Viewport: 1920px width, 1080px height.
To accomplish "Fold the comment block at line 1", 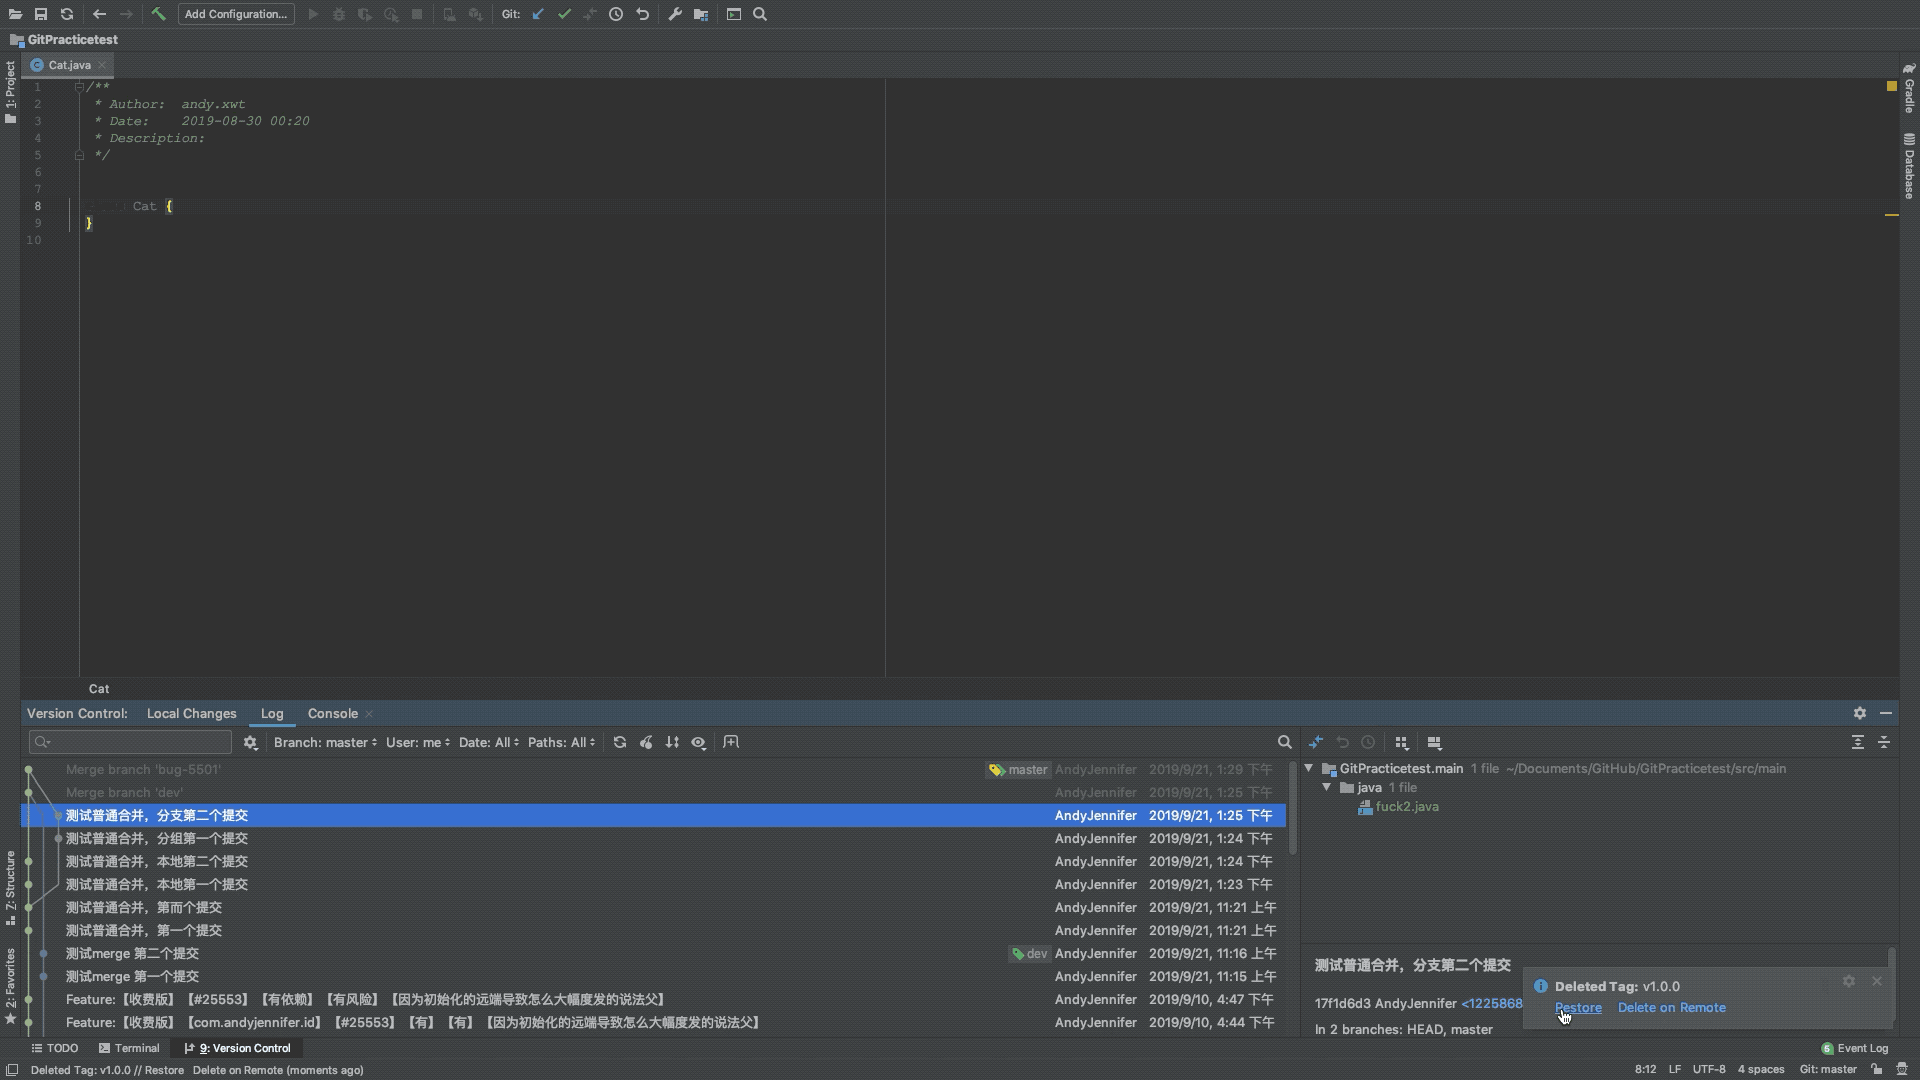I will (x=79, y=87).
